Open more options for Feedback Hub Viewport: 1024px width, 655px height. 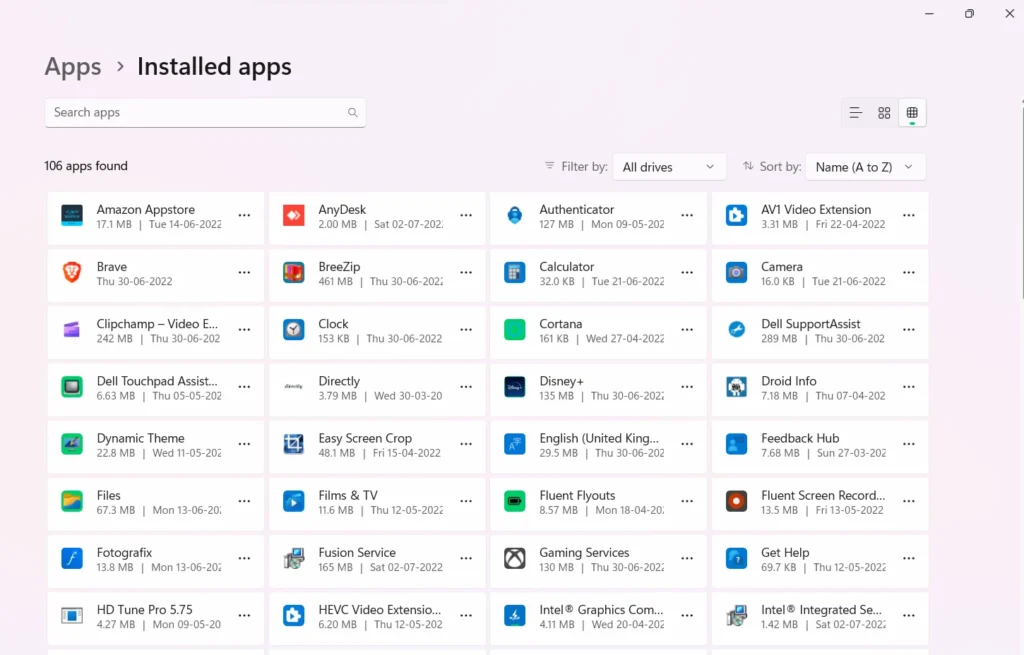908,444
